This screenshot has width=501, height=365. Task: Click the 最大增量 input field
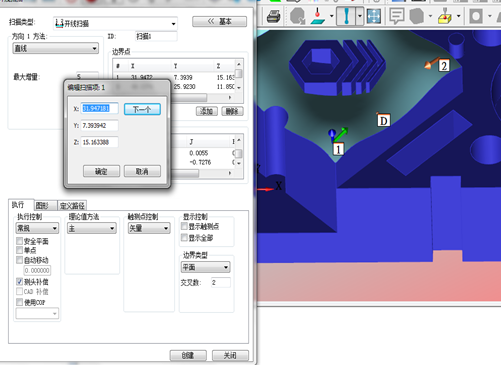(x=87, y=76)
